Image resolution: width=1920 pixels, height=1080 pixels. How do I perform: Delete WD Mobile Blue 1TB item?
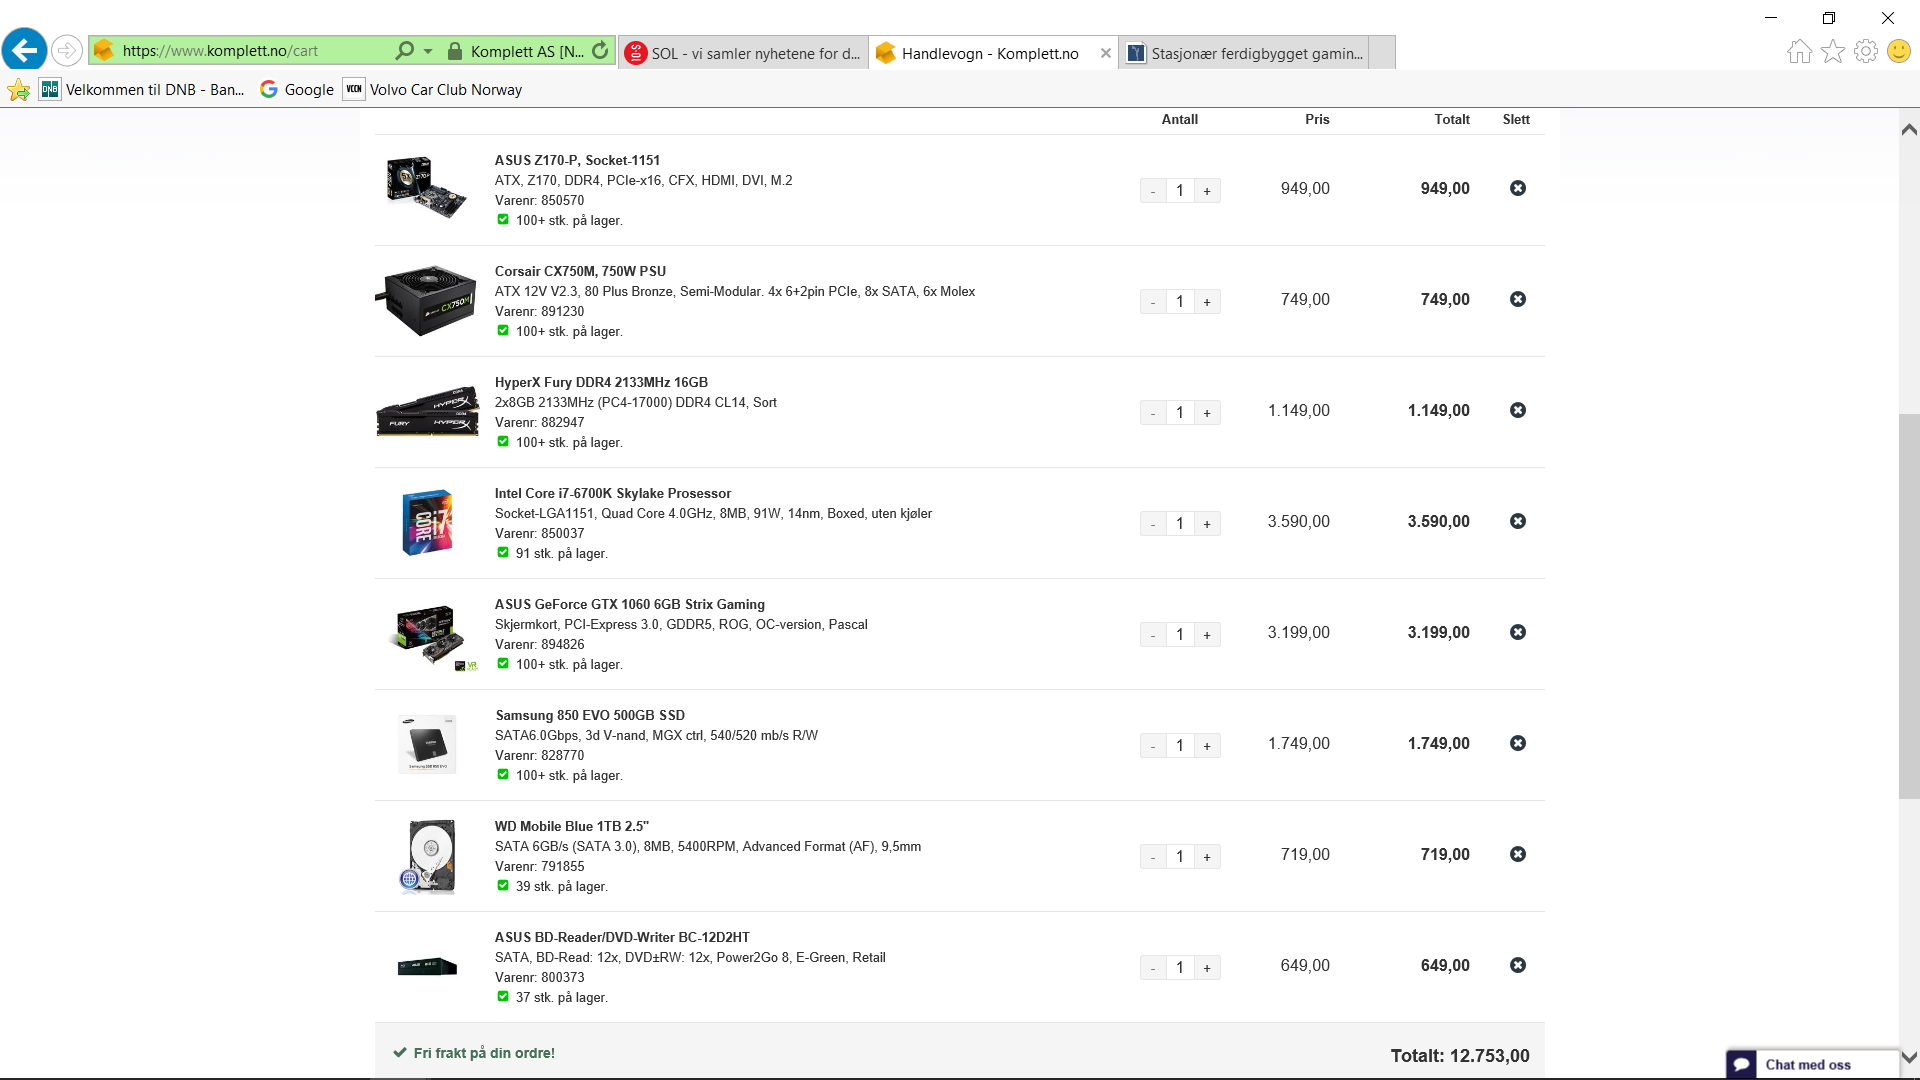(x=1517, y=854)
